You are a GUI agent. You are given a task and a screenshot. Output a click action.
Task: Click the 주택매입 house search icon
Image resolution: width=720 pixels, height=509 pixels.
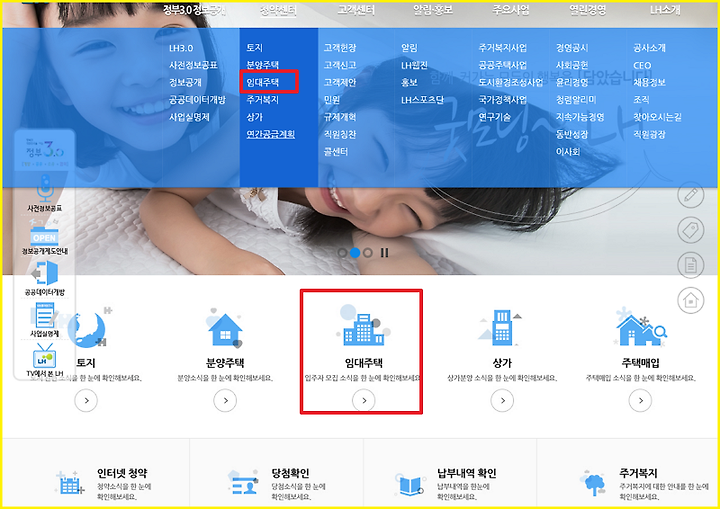(x=641, y=328)
